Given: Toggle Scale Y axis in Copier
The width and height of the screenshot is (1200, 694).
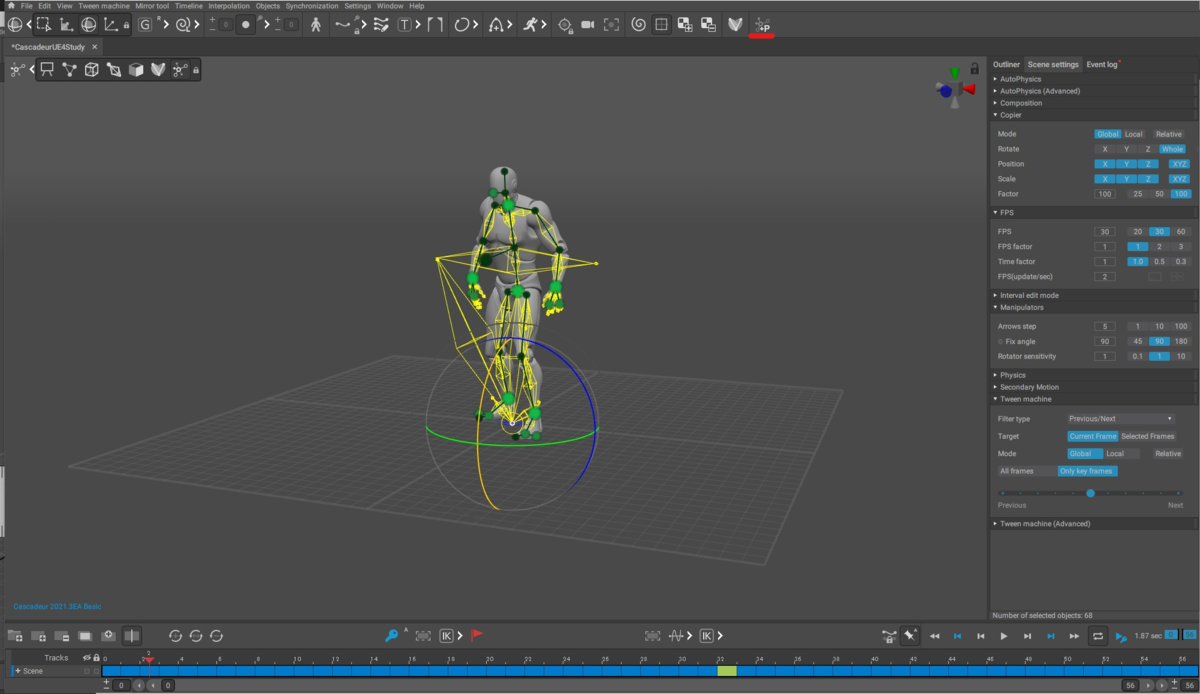Looking at the screenshot, I should click(x=1126, y=179).
